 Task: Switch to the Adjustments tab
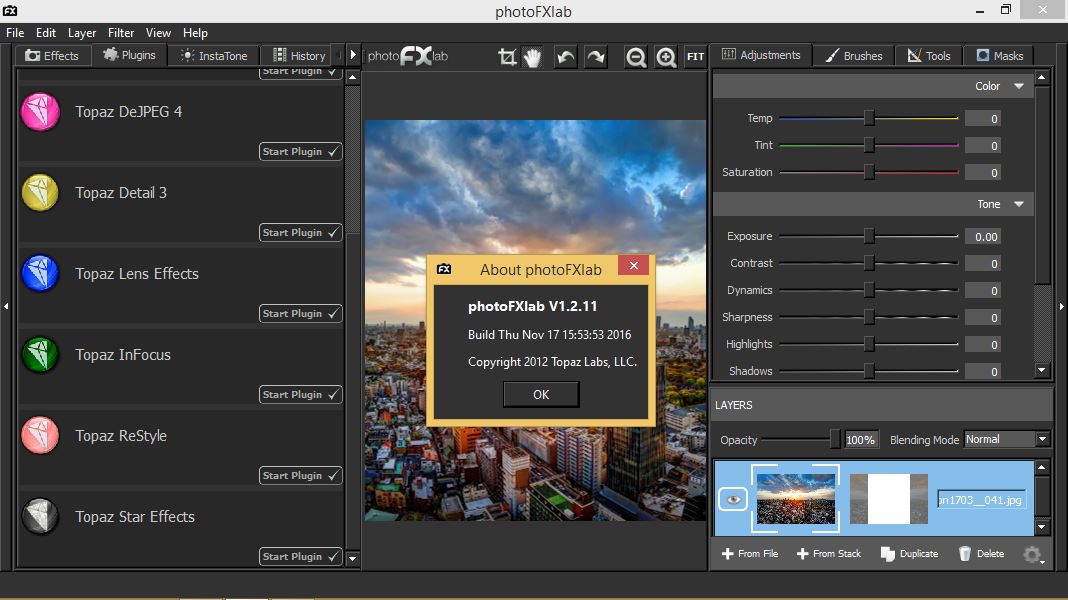[x=761, y=55]
